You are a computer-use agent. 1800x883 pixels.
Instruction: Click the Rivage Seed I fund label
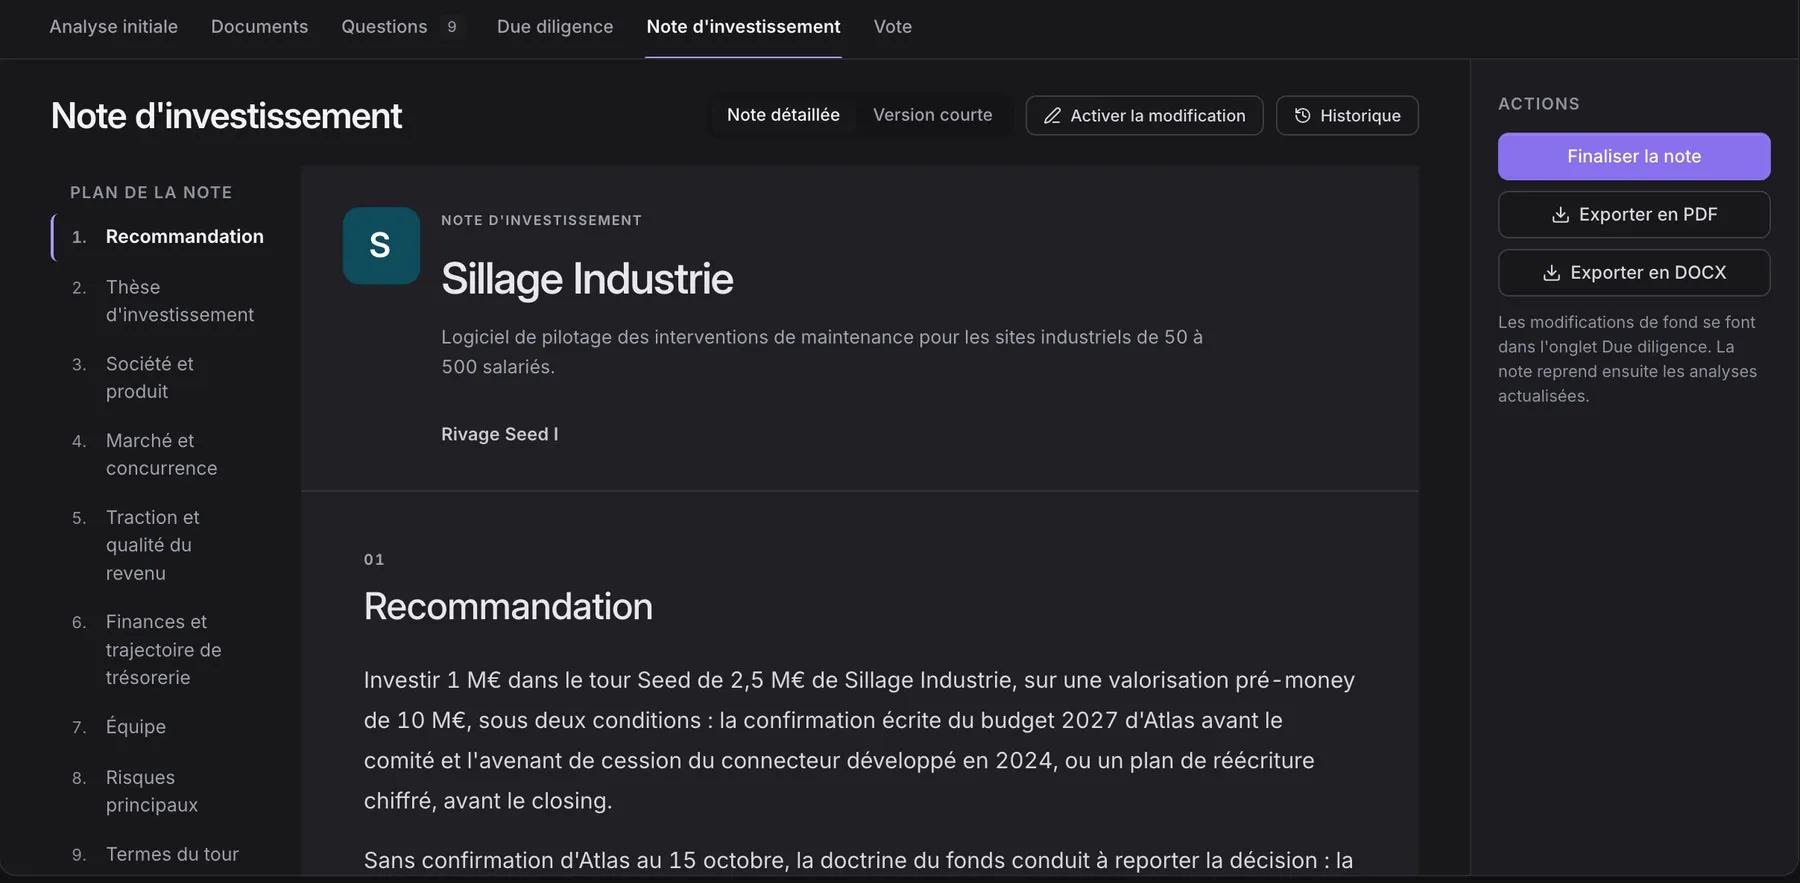point(500,435)
